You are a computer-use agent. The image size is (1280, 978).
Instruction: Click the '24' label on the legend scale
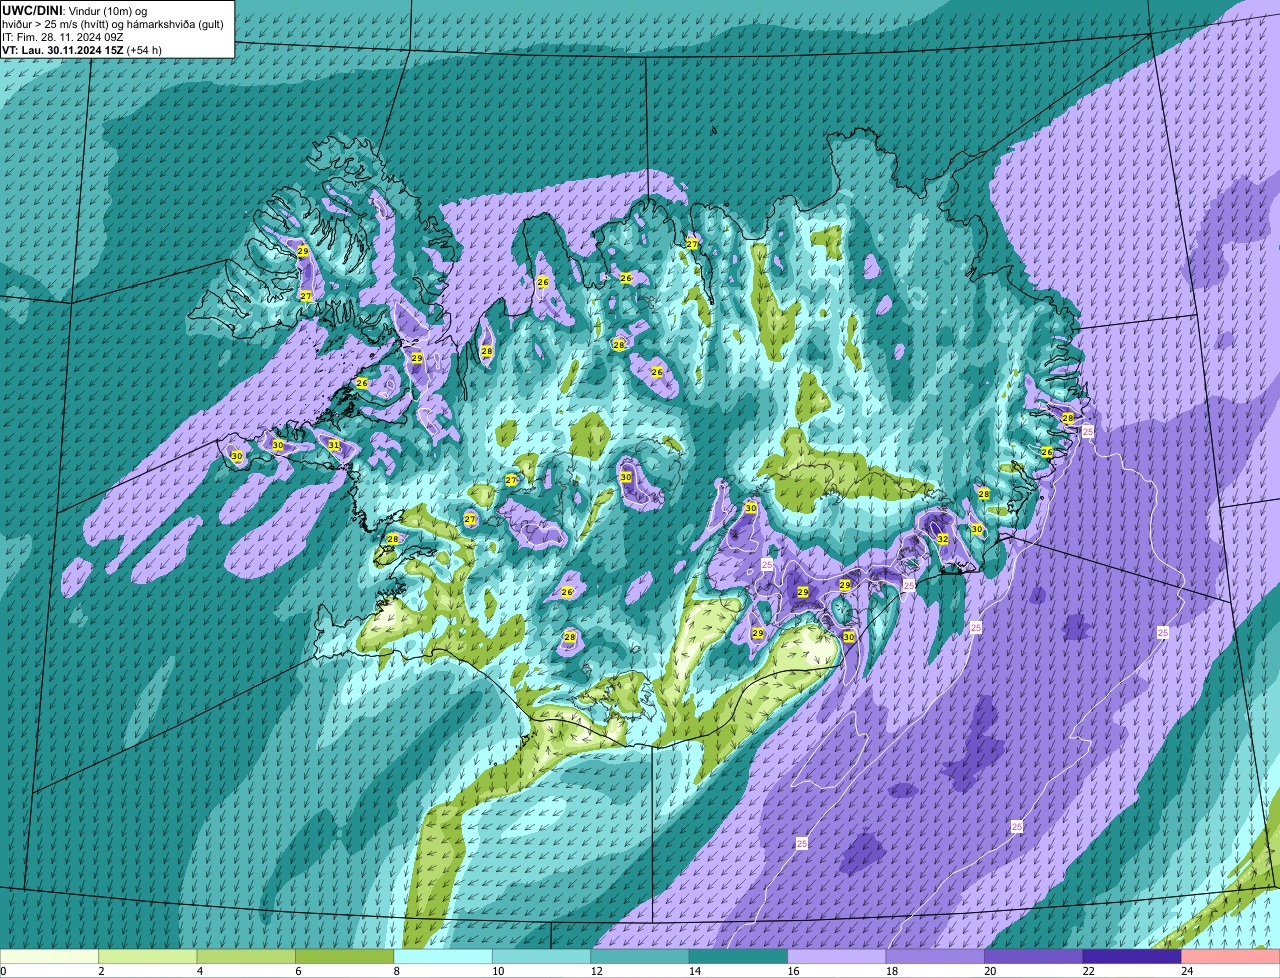(x=1186, y=971)
